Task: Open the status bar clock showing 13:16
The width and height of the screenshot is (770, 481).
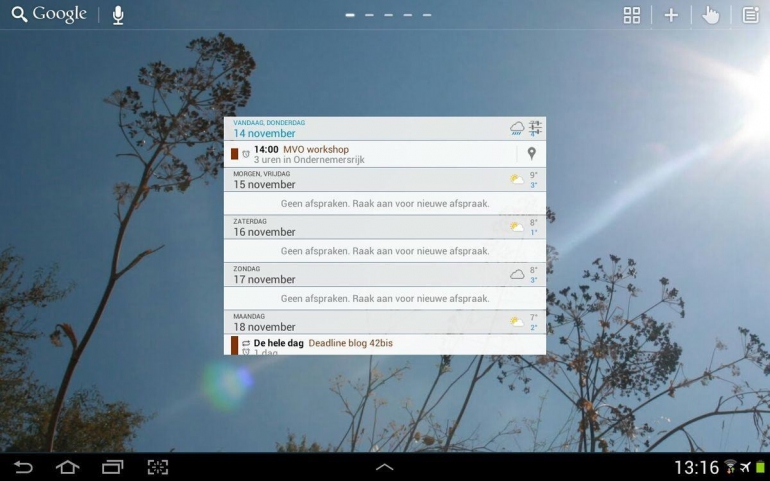Action: [696, 467]
